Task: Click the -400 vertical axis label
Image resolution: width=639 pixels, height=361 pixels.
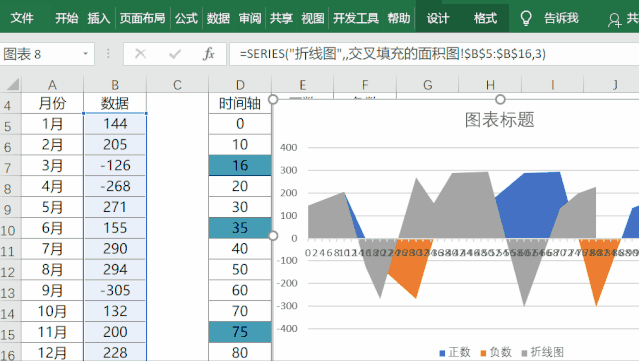Action: [287, 328]
